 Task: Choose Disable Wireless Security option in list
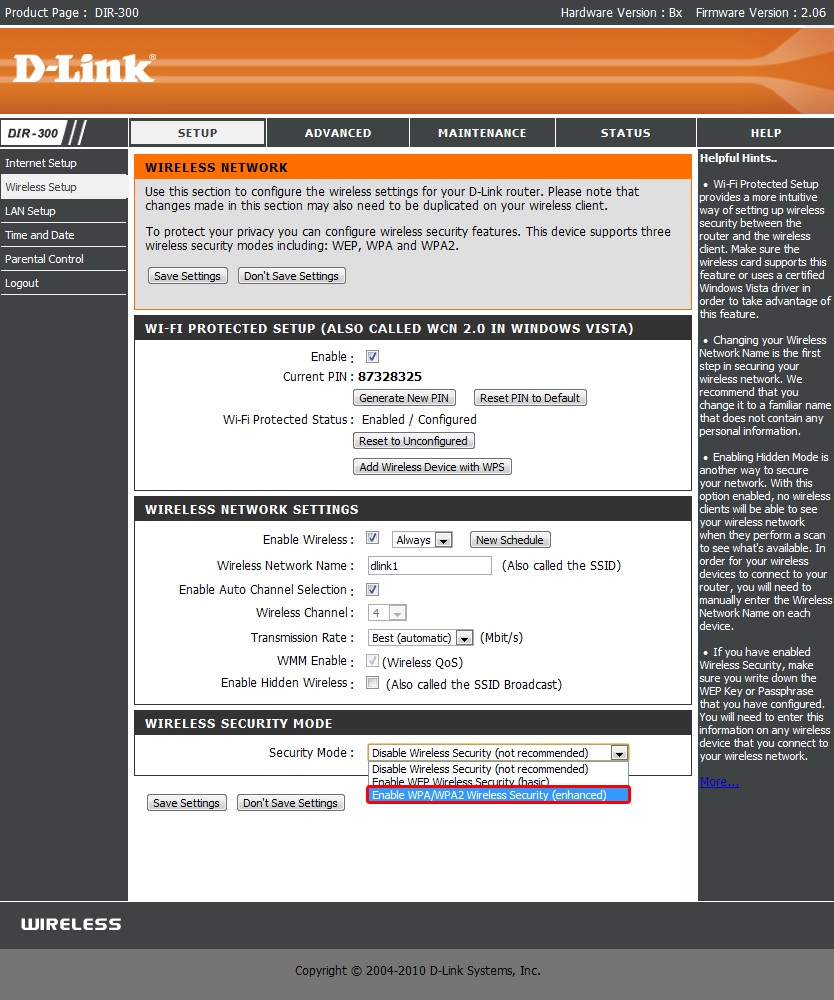pos(498,769)
